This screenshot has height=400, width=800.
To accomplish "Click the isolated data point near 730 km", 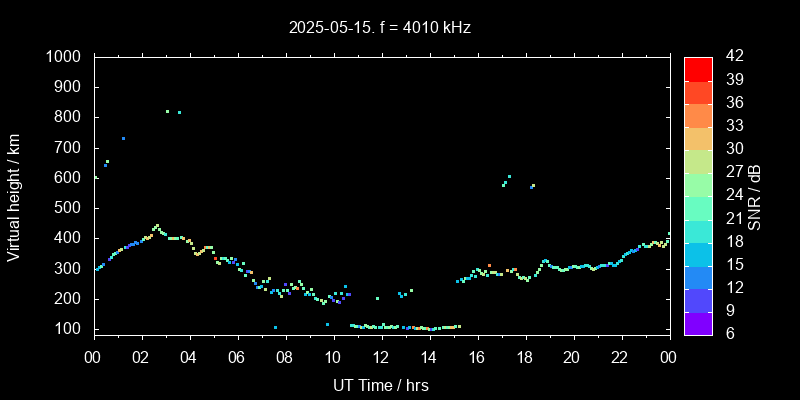I will coord(123,139).
